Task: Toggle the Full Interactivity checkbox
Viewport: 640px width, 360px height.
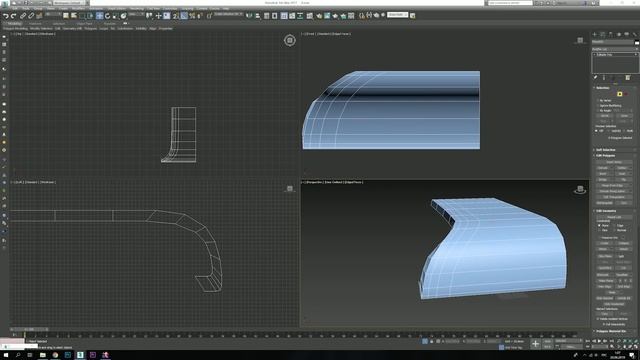Action: tap(604, 324)
